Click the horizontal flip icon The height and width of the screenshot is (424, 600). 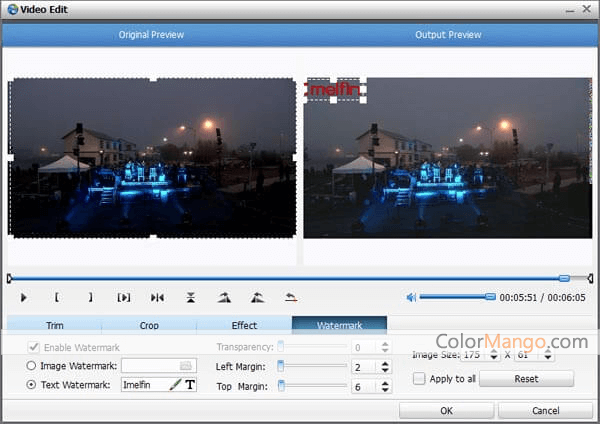tap(157, 297)
